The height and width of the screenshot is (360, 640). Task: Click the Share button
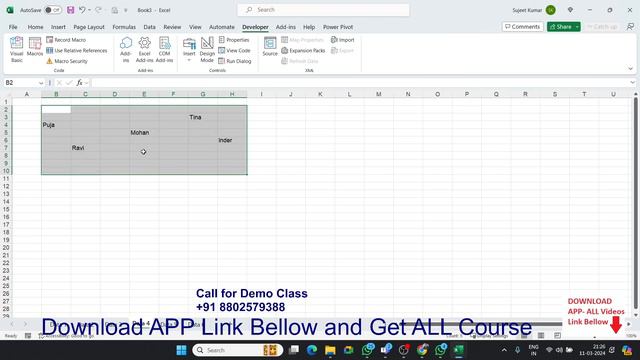click(560, 27)
